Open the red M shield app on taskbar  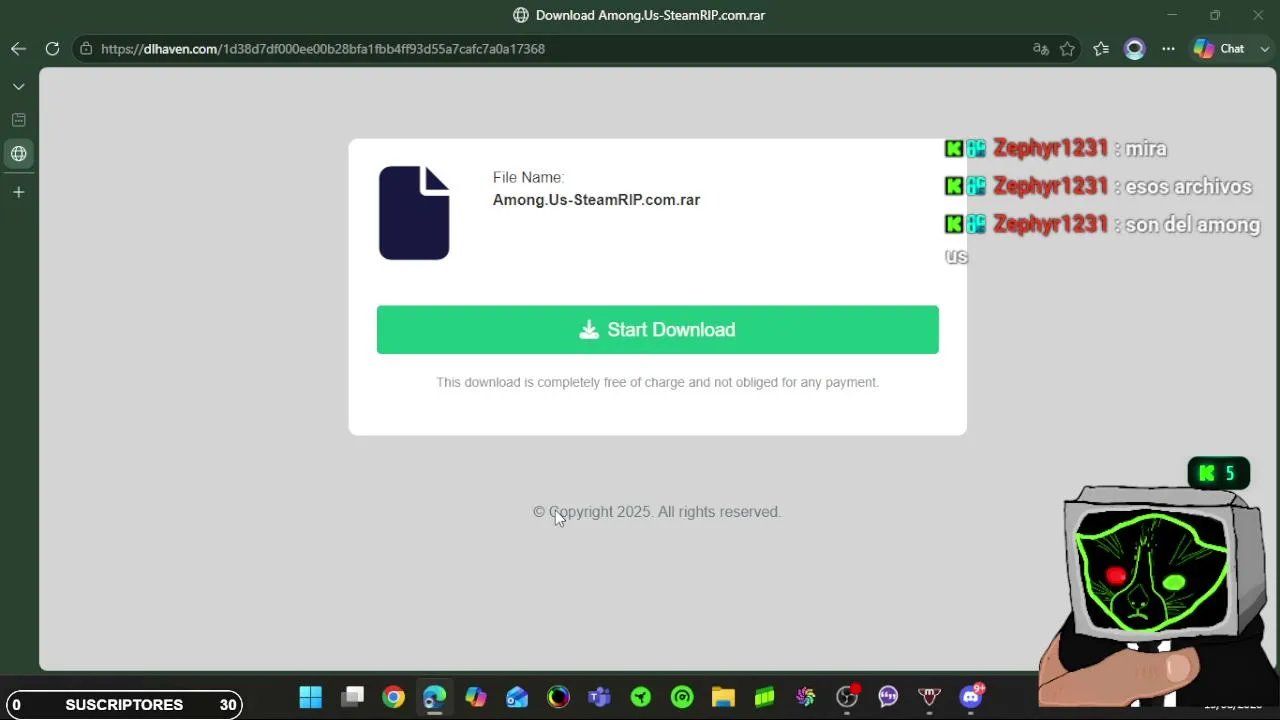click(x=930, y=697)
